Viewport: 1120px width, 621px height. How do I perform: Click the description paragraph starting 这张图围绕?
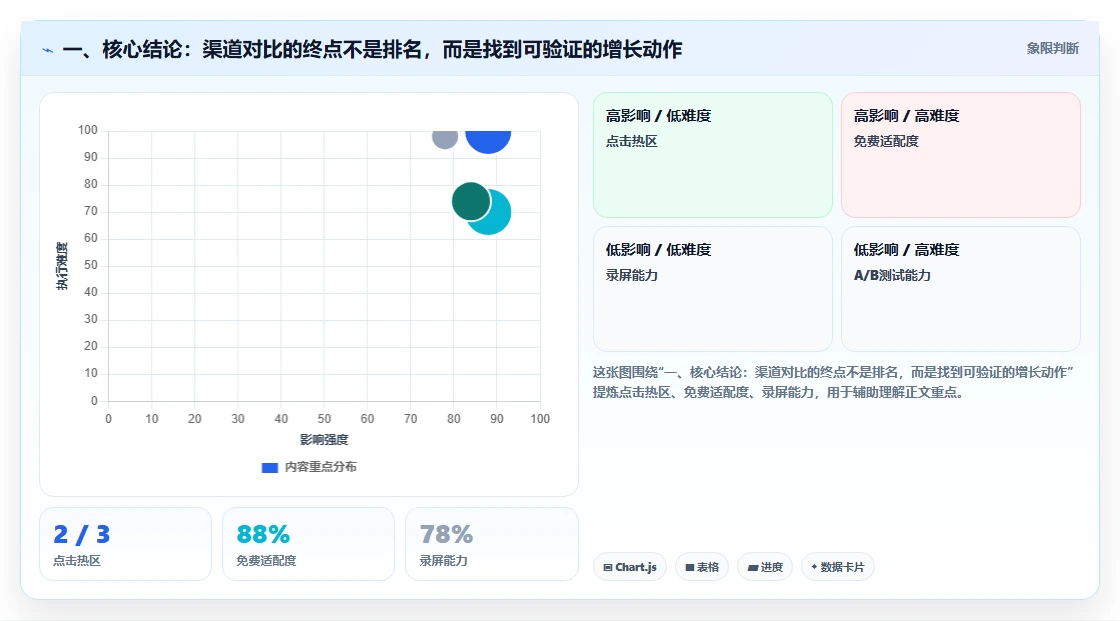pos(833,382)
